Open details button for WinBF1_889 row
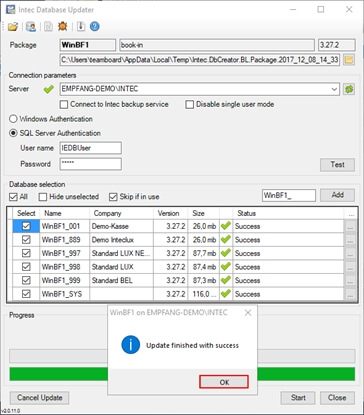The width and height of the screenshot is (364, 415). click(350, 240)
